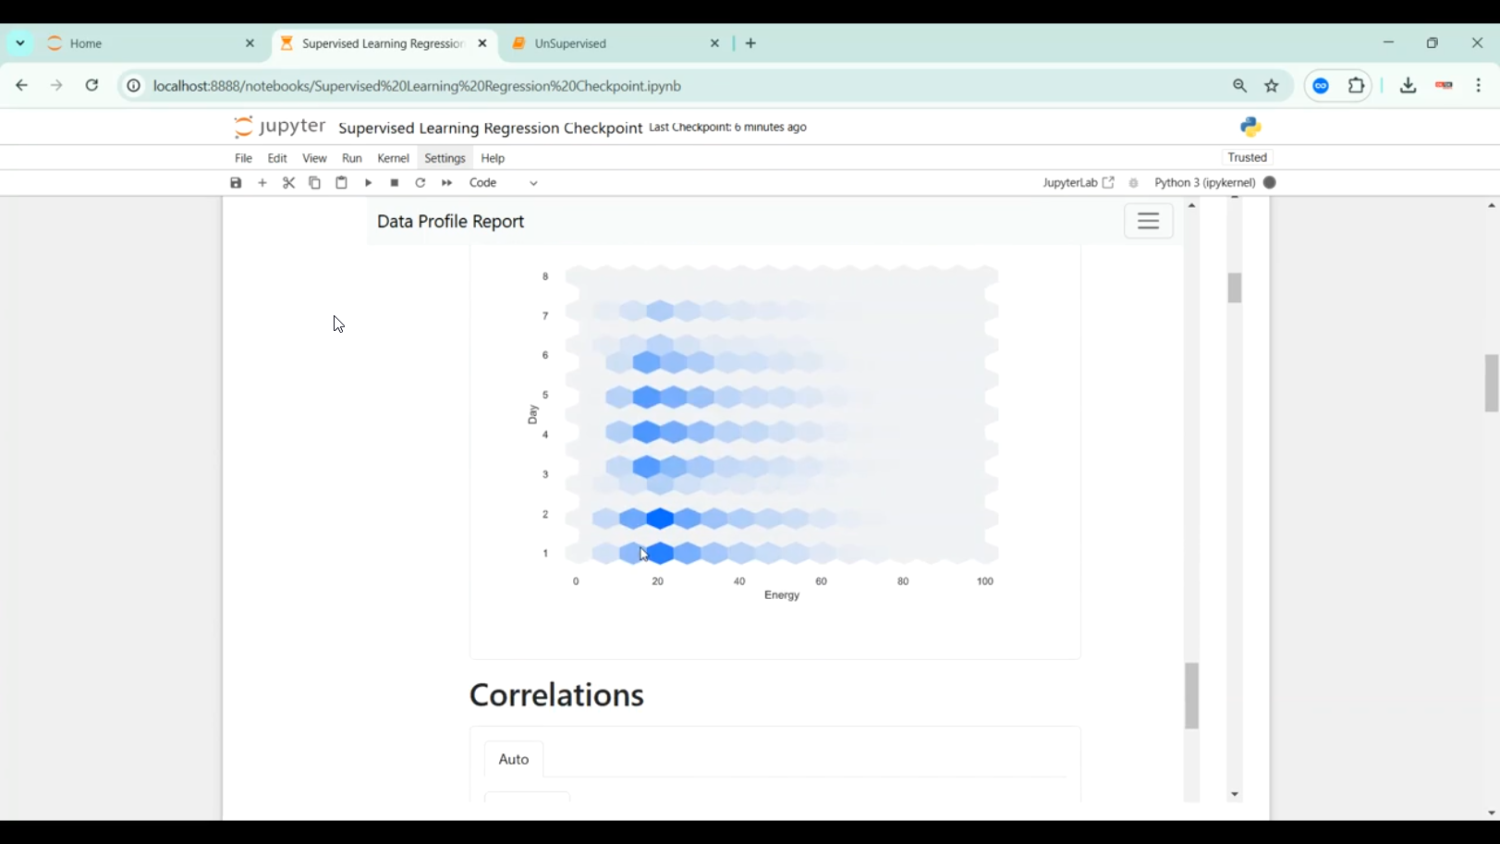The width and height of the screenshot is (1500, 844).
Task: Go back to the previous page in the browser
Action: [x=21, y=86]
